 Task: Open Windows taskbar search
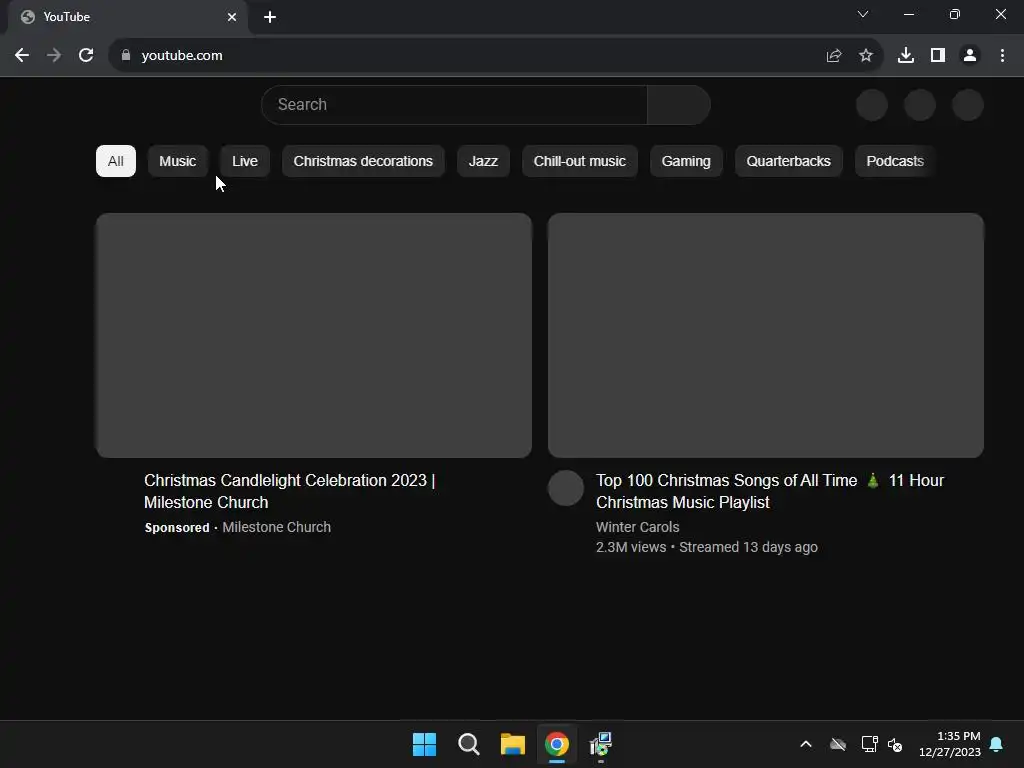[469, 744]
